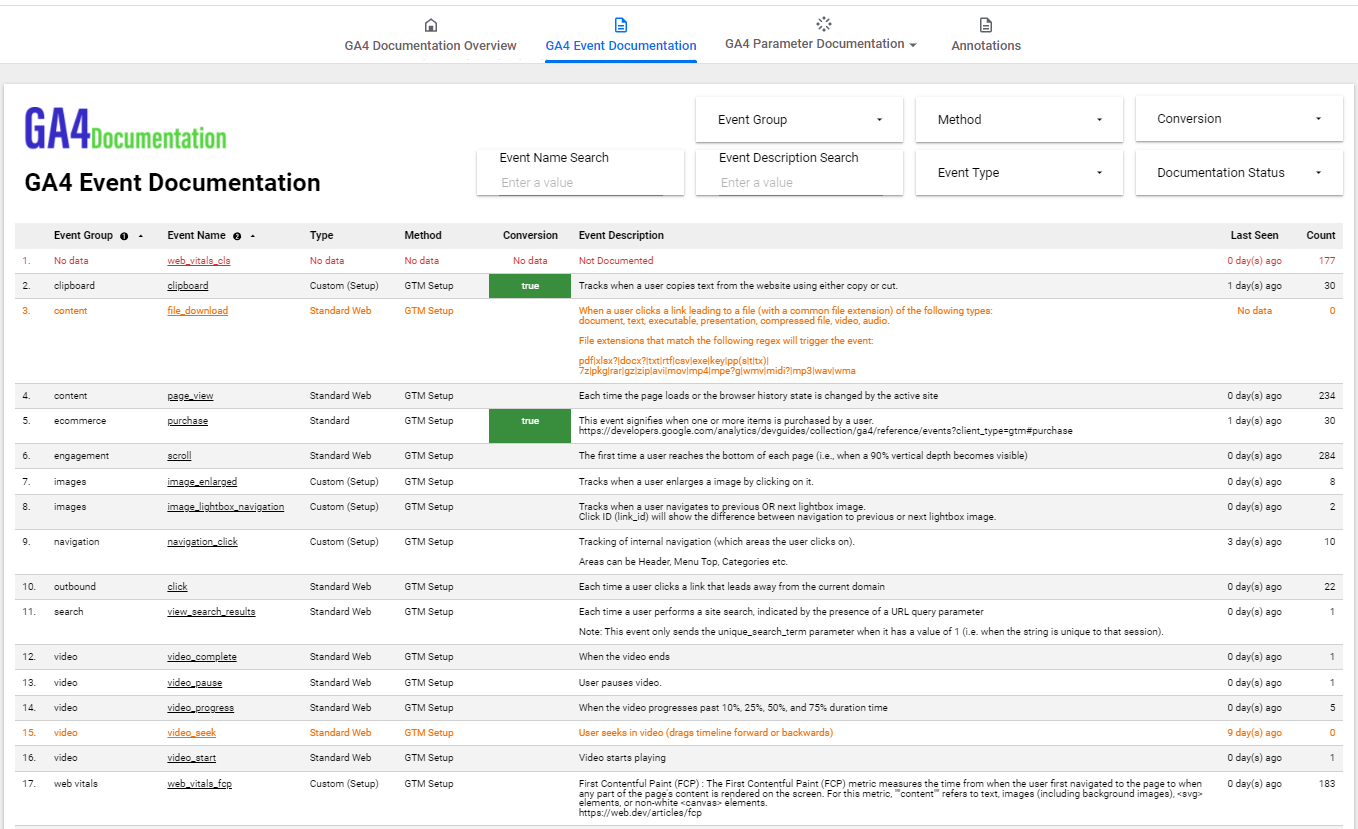Open the image_enlarged event link
The width and height of the screenshot is (1358, 829).
(x=202, y=482)
